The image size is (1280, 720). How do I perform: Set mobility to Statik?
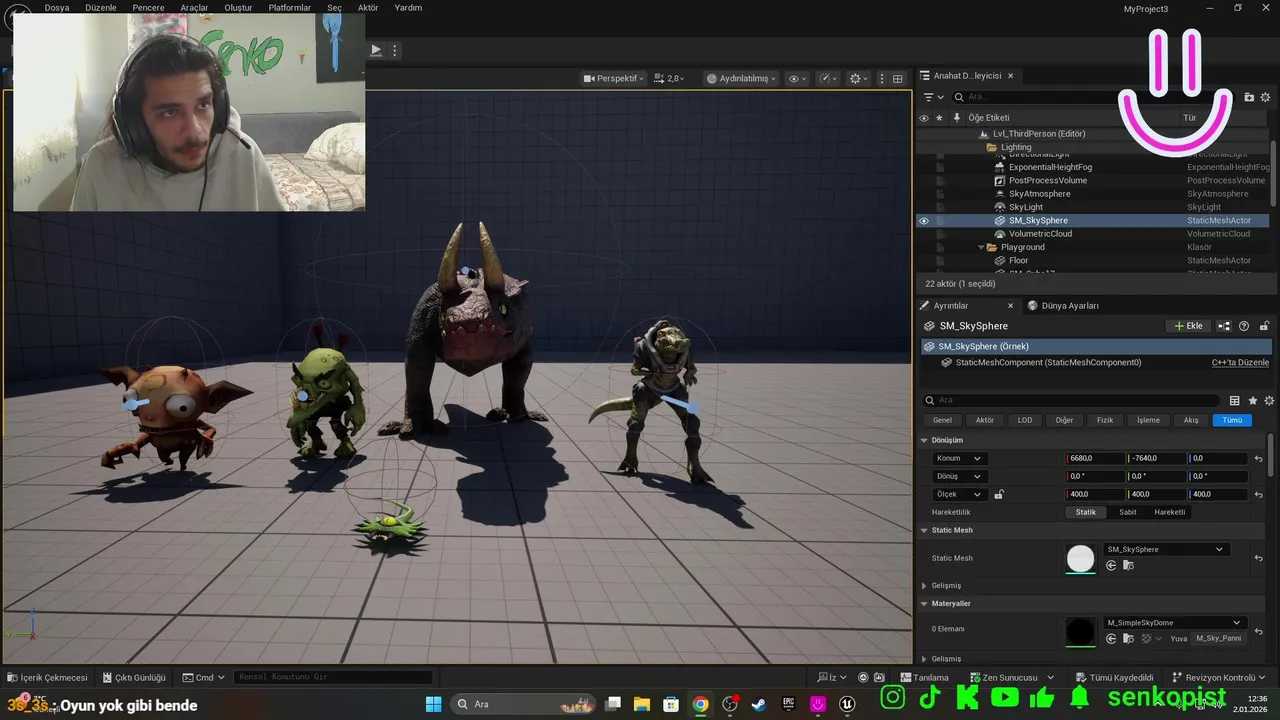coord(1086,512)
